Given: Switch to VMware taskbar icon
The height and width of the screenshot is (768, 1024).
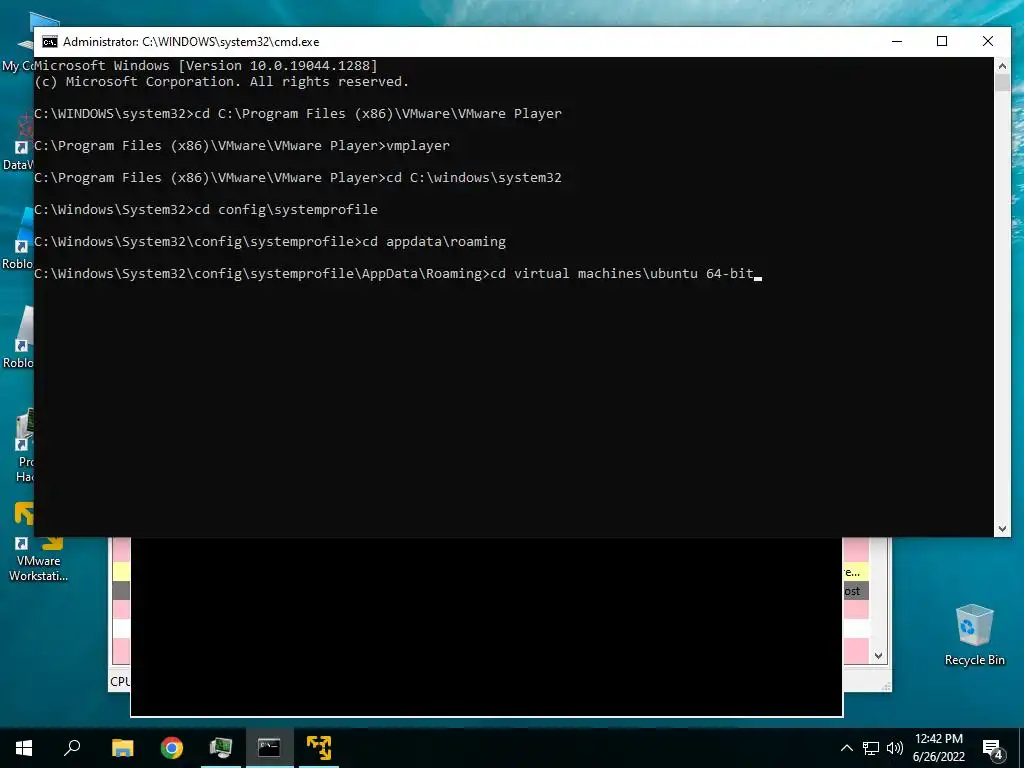Looking at the screenshot, I should click(x=319, y=748).
